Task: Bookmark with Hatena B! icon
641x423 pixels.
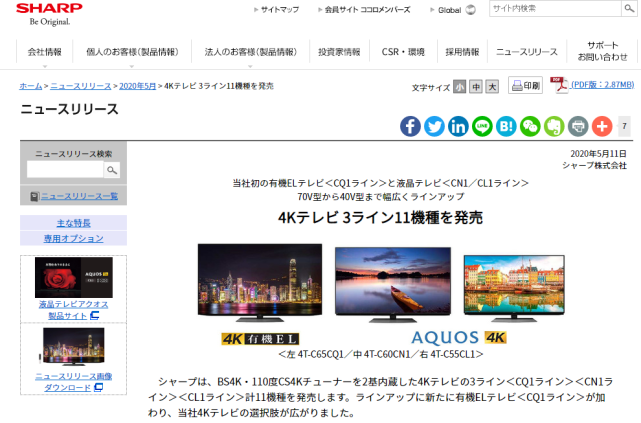Action: tap(506, 126)
